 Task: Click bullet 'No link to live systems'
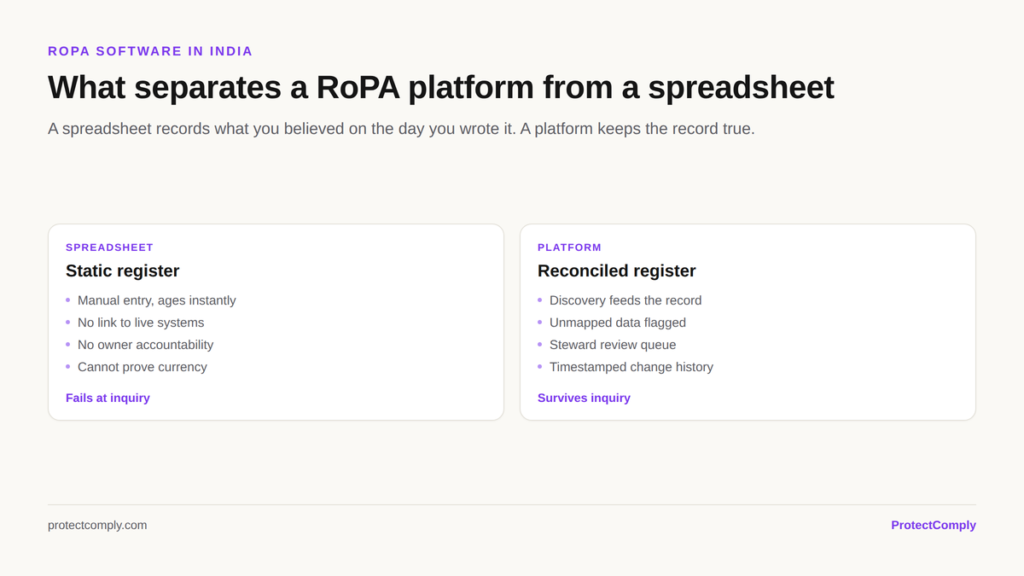tap(140, 323)
